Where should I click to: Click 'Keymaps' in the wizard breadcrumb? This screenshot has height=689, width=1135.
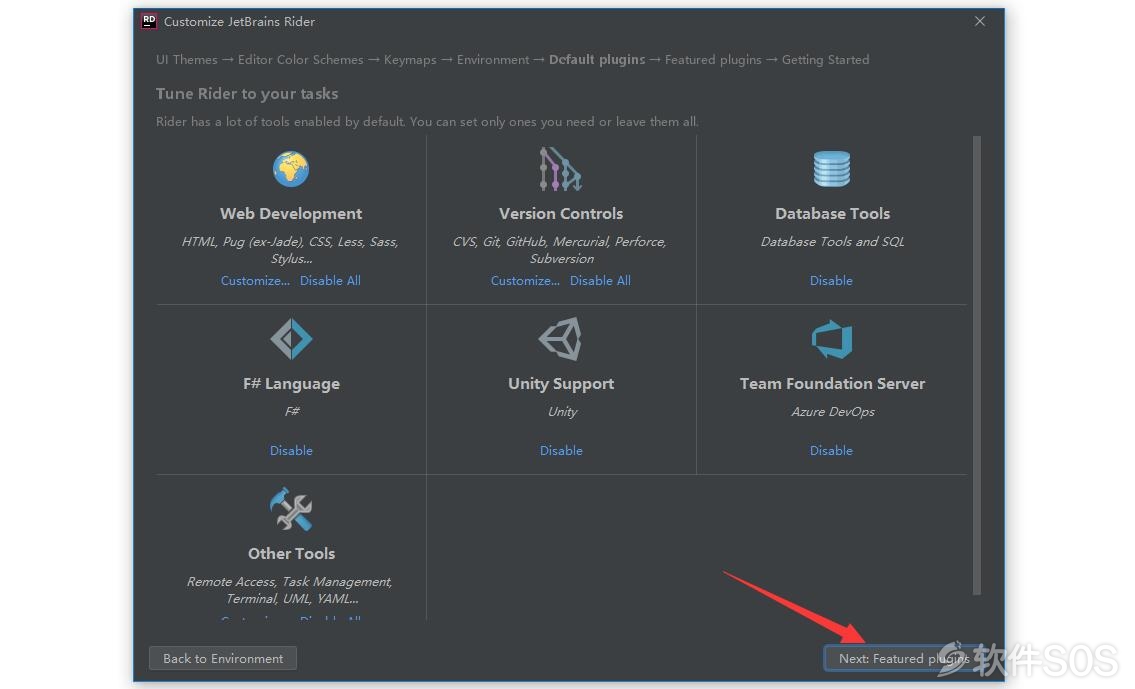pyautogui.click(x=410, y=60)
